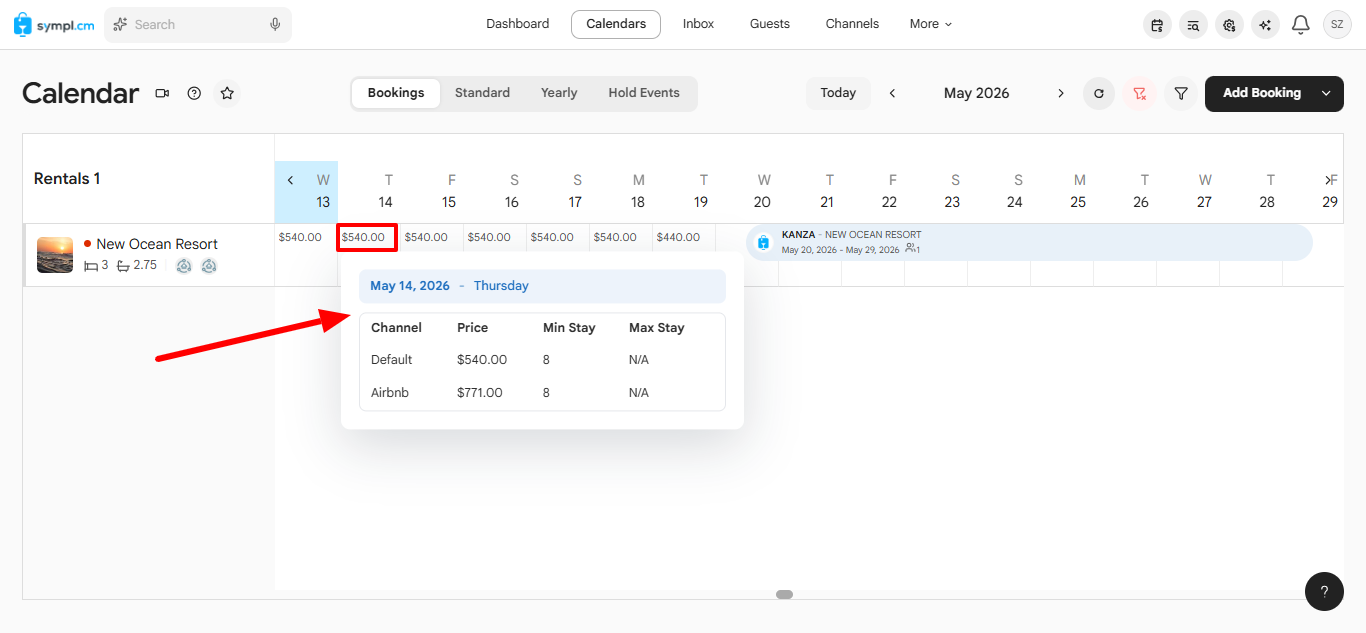Clear filters with the red funnel icon
The image size is (1366, 633).
pos(1139,93)
